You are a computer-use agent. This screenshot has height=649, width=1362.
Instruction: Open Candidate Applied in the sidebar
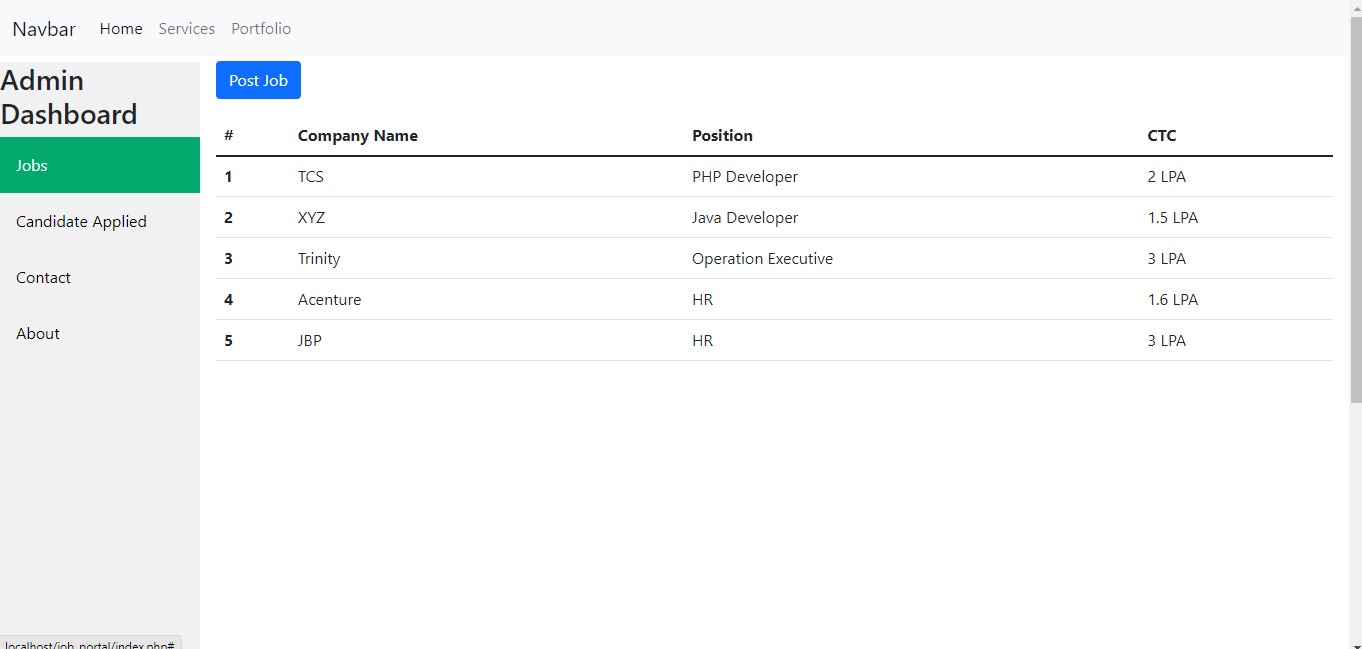click(x=100, y=221)
